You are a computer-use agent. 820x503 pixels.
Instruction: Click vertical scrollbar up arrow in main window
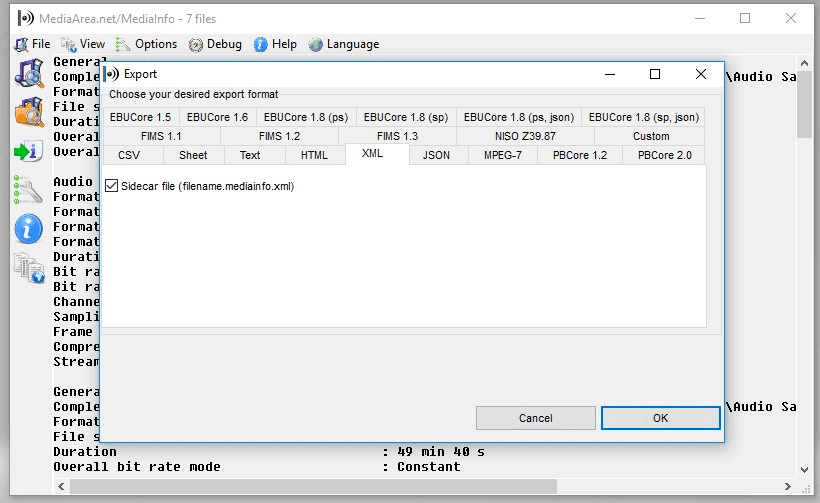804,63
